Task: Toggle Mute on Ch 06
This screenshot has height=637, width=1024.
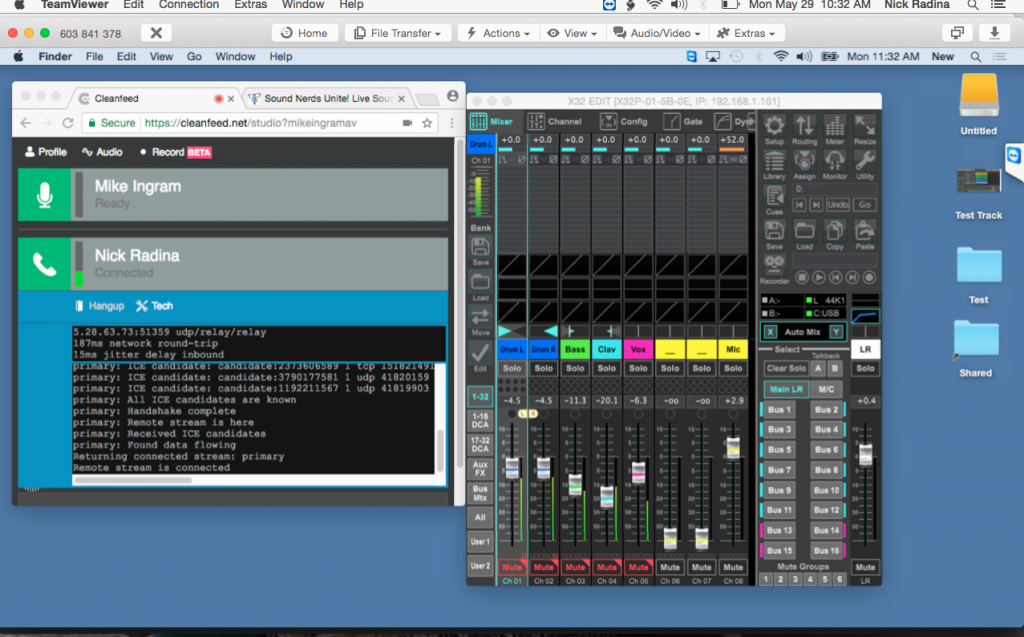Action: pyautogui.click(x=670, y=567)
